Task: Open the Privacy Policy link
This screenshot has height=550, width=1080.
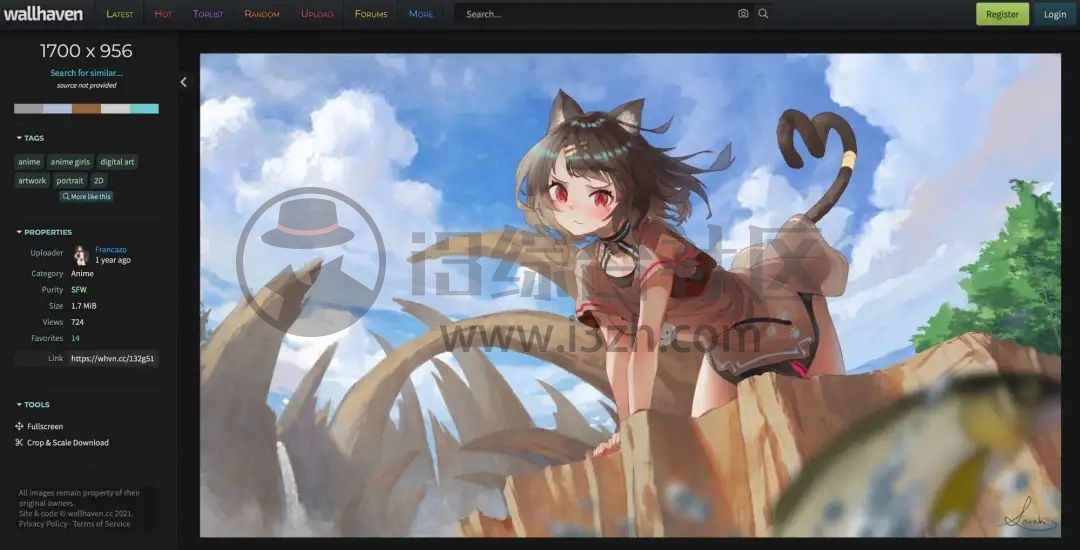Action: click(x=43, y=524)
